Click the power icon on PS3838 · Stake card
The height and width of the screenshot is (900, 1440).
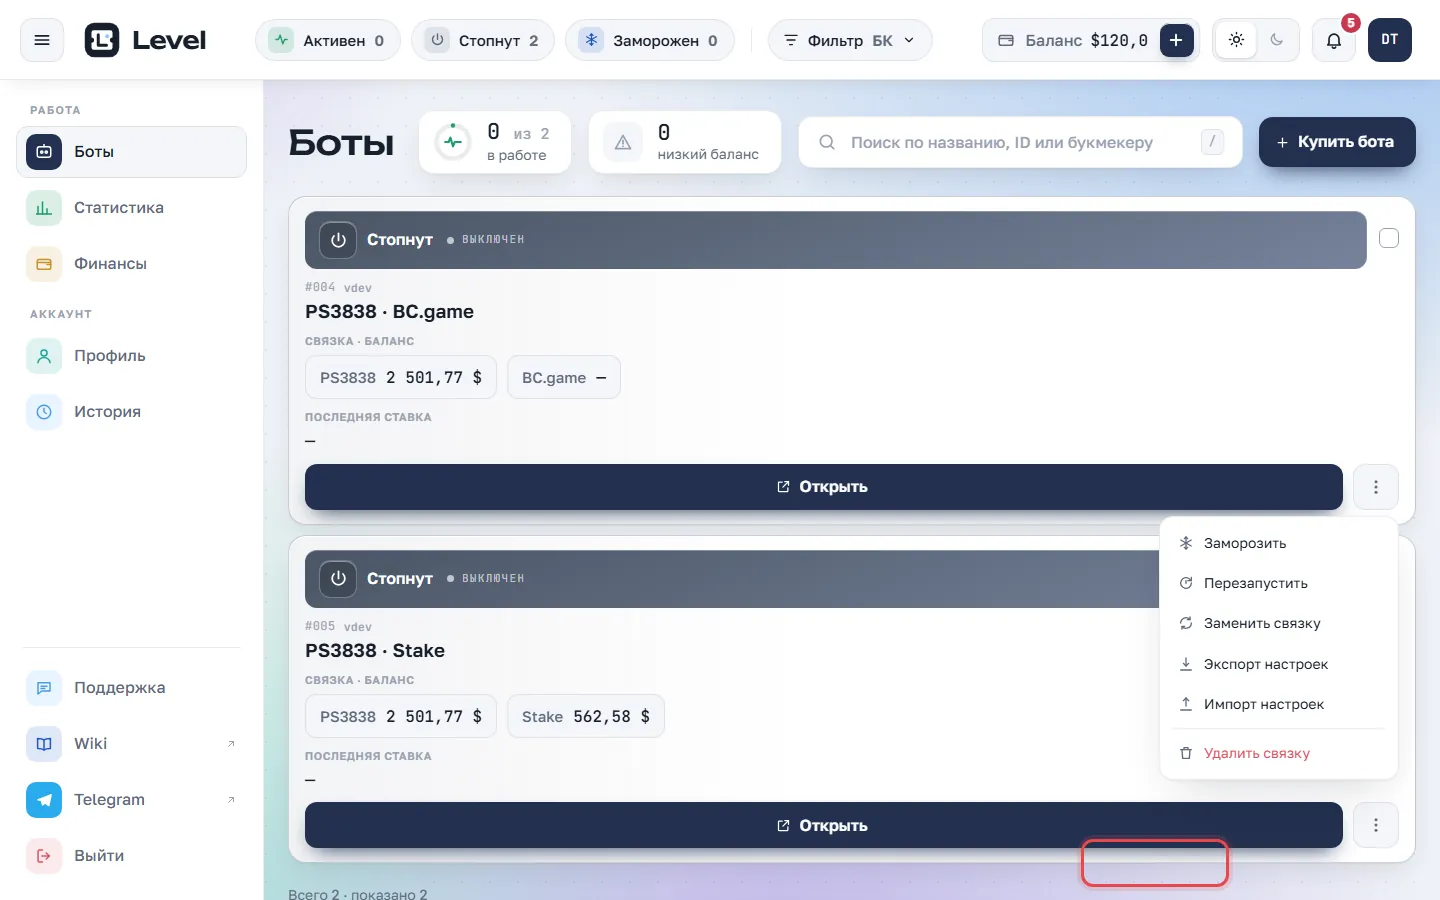tap(338, 579)
